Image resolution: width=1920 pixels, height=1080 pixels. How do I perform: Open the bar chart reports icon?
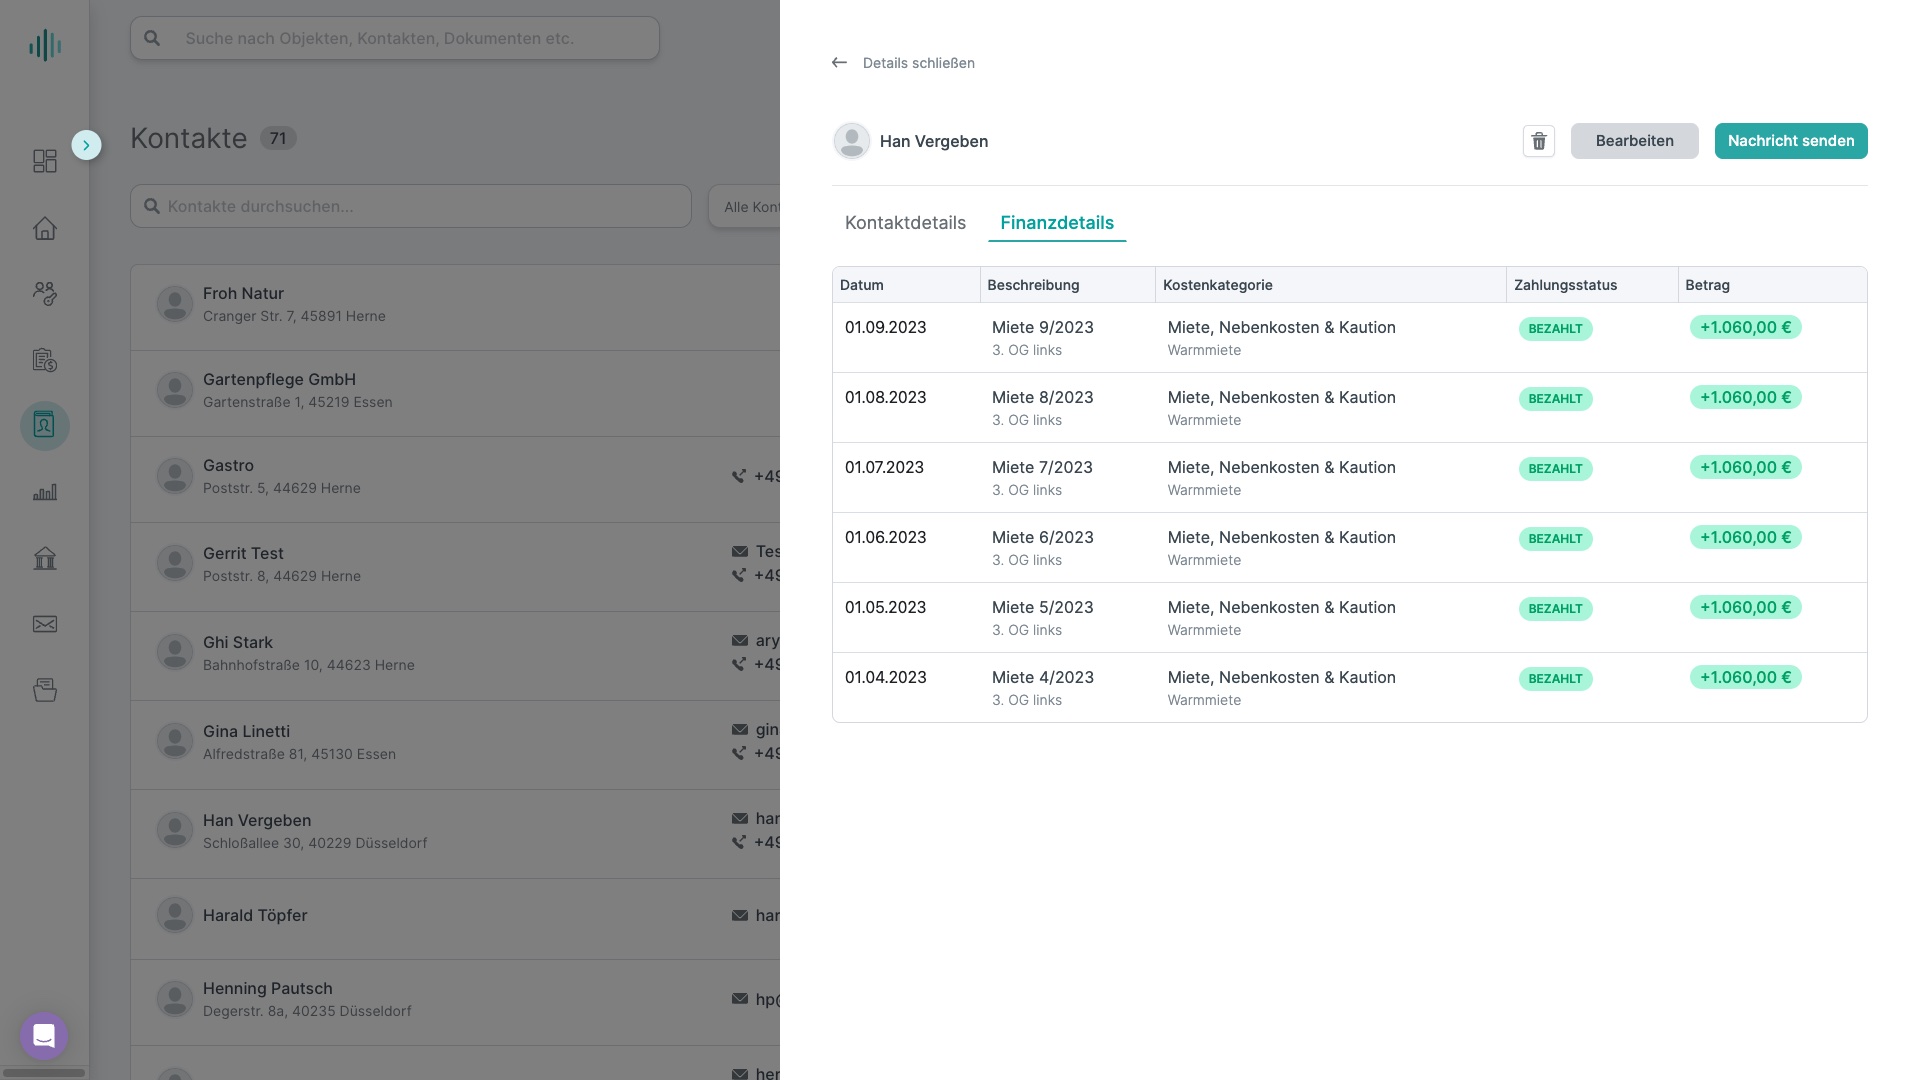click(45, 492)
